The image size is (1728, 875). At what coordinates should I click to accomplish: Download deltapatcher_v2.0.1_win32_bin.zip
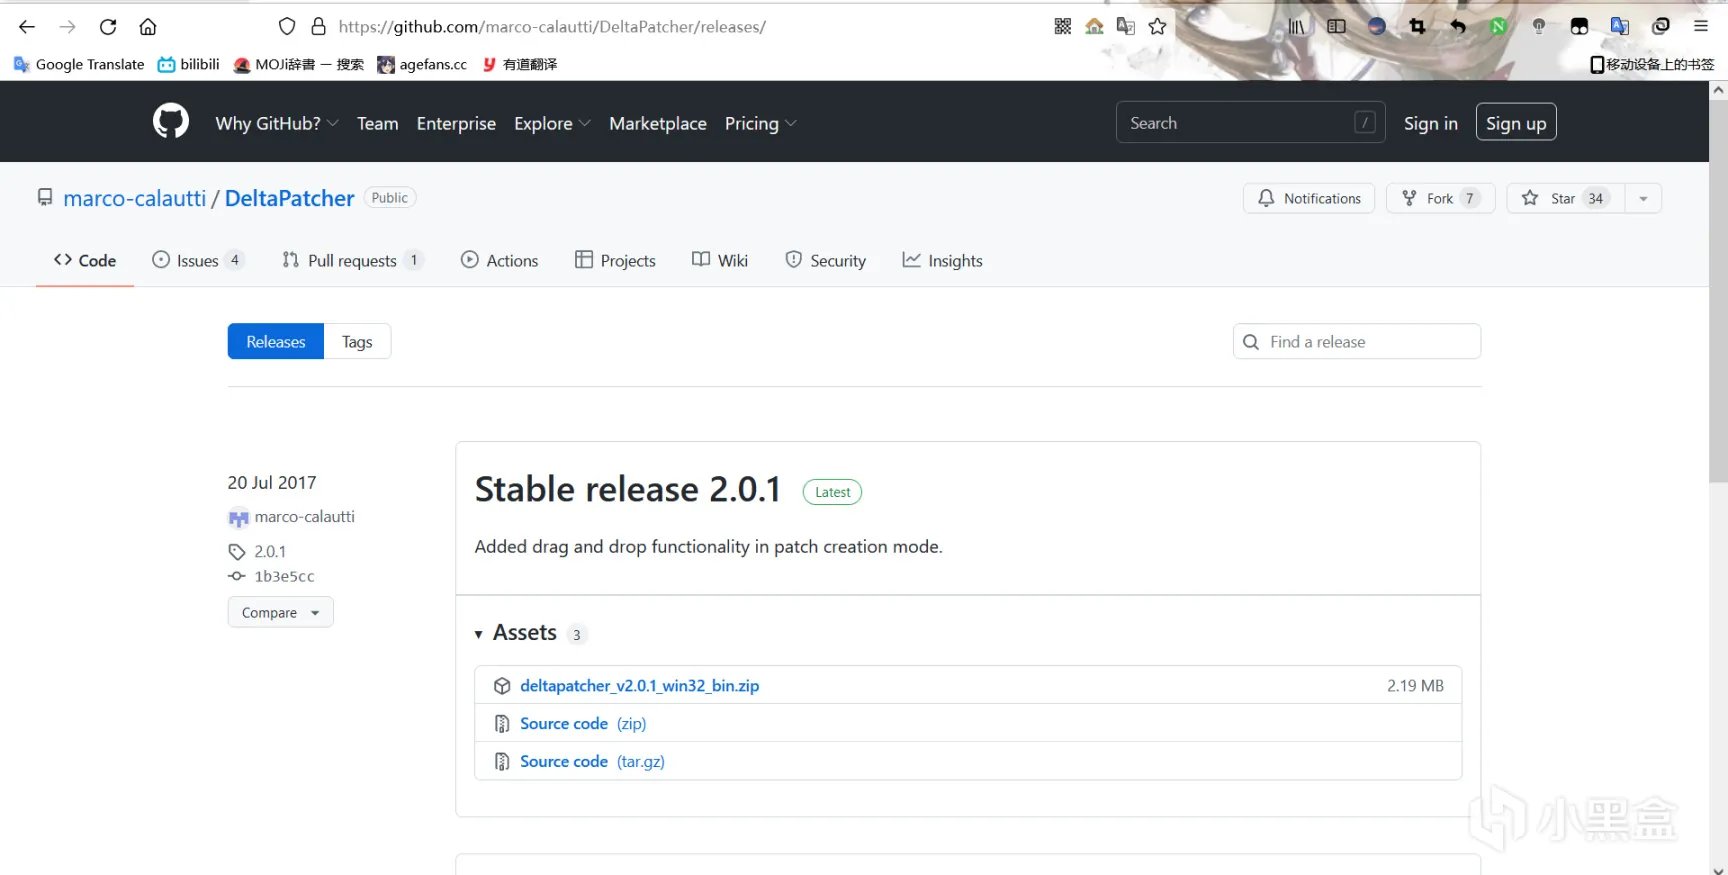[x=639, y=686]
